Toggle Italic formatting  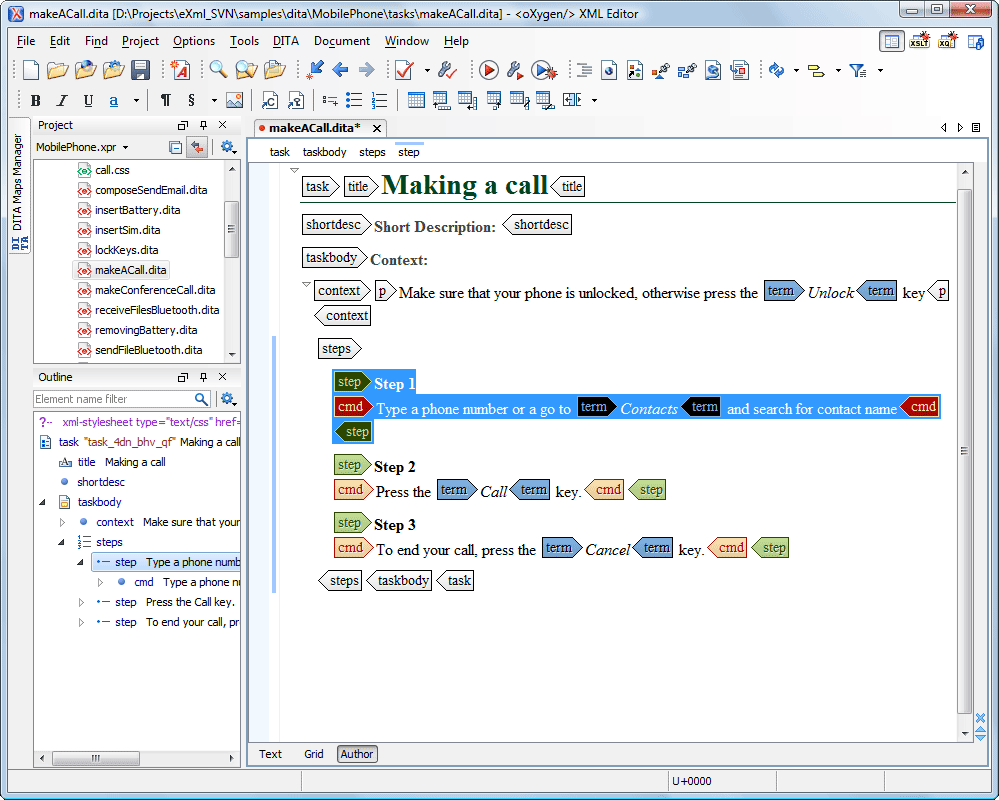pyautogui.click(x=62, y=100)
